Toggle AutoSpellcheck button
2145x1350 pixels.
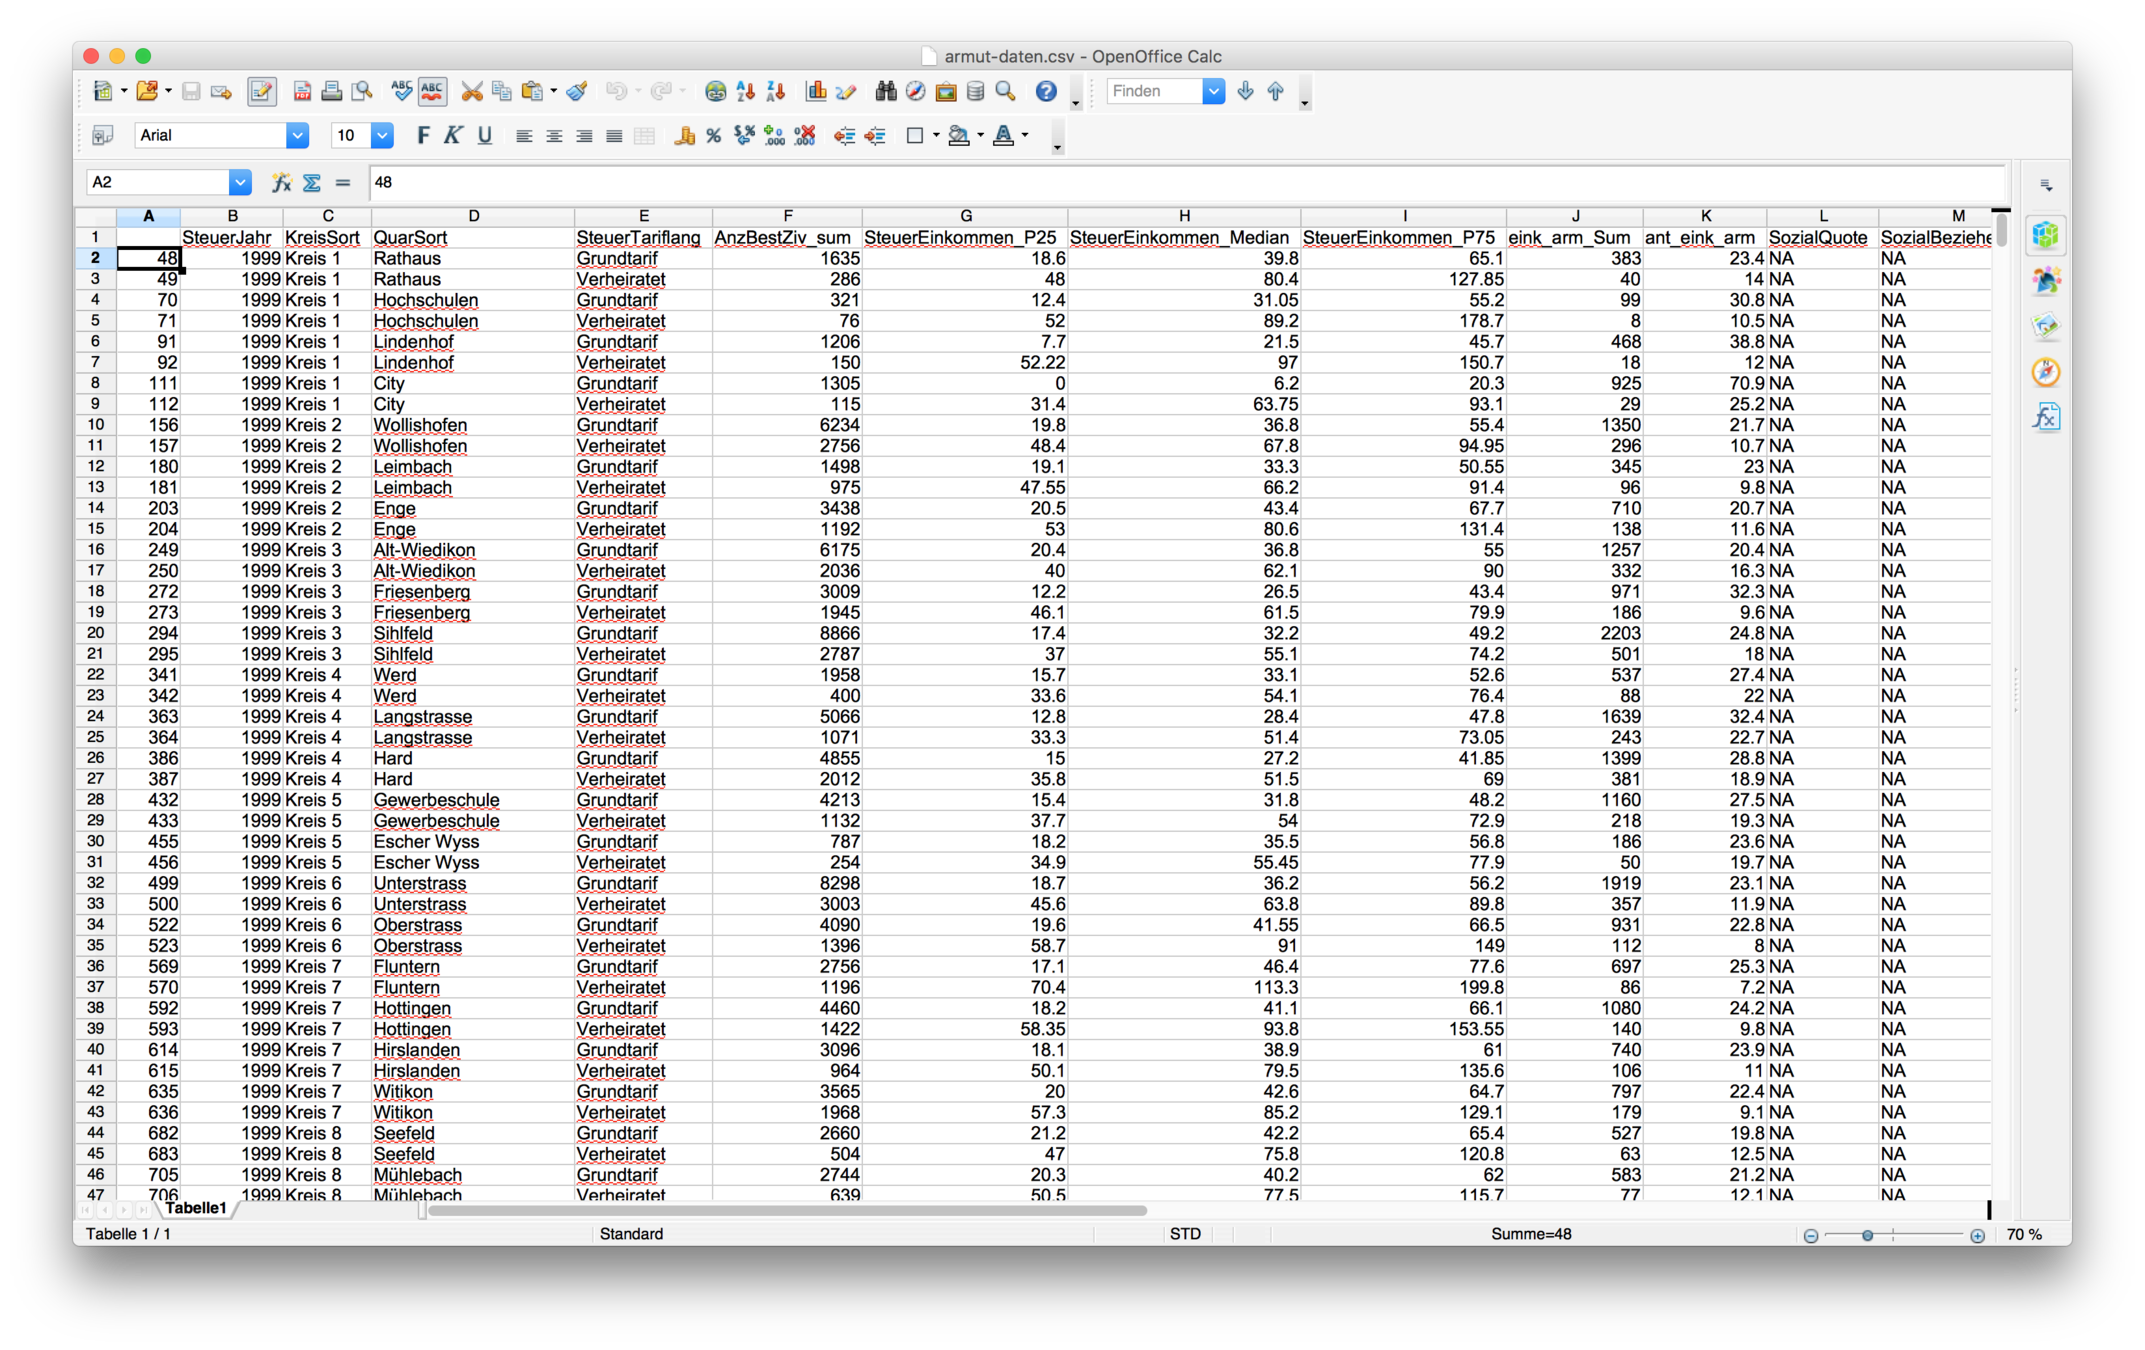(x=432, y=92)
